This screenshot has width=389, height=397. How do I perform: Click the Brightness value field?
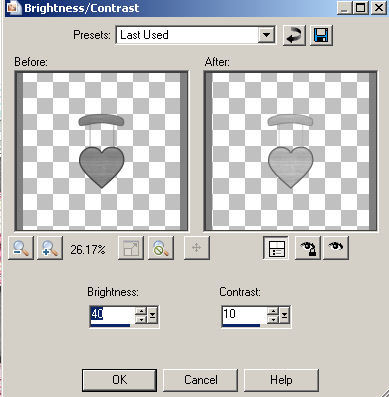[x=112, y=314]
